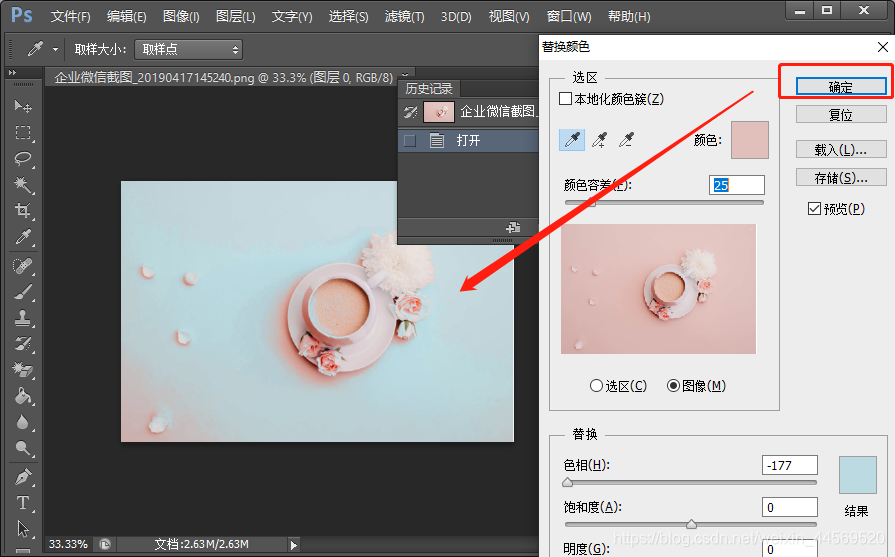Select the Eraser tool

[x=23, y=370]
